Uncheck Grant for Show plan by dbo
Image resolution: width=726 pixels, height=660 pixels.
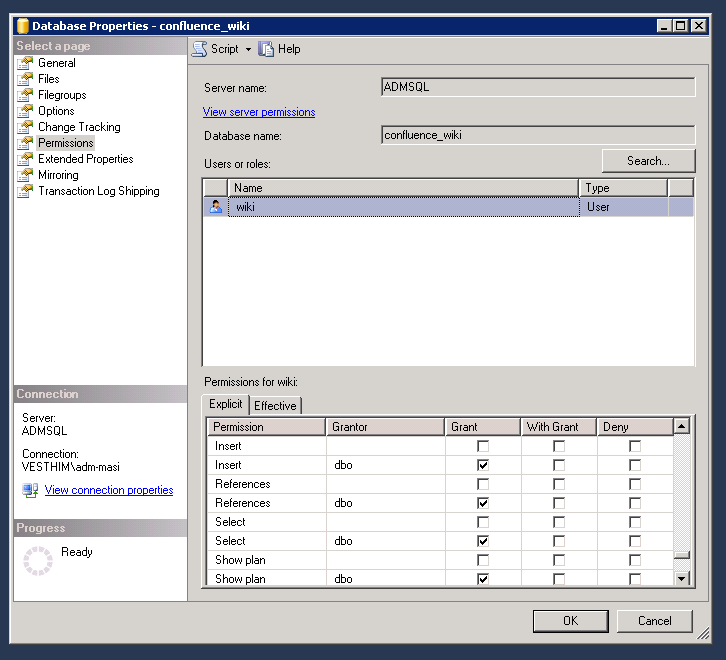[x=483, y=579]
